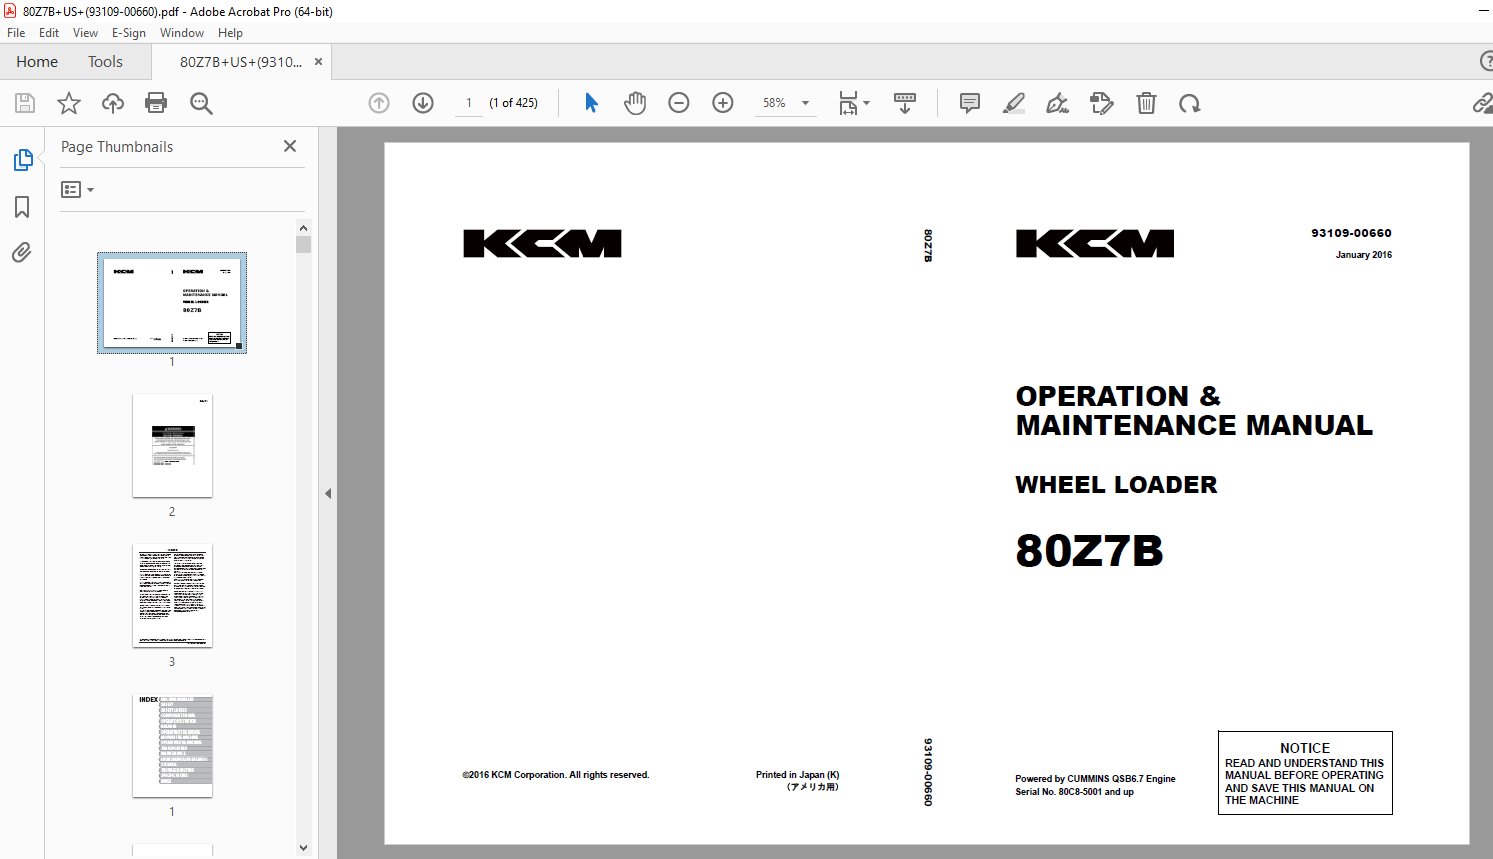Open the Window menu
The image size is (1493, 859).
click(182, 33)
